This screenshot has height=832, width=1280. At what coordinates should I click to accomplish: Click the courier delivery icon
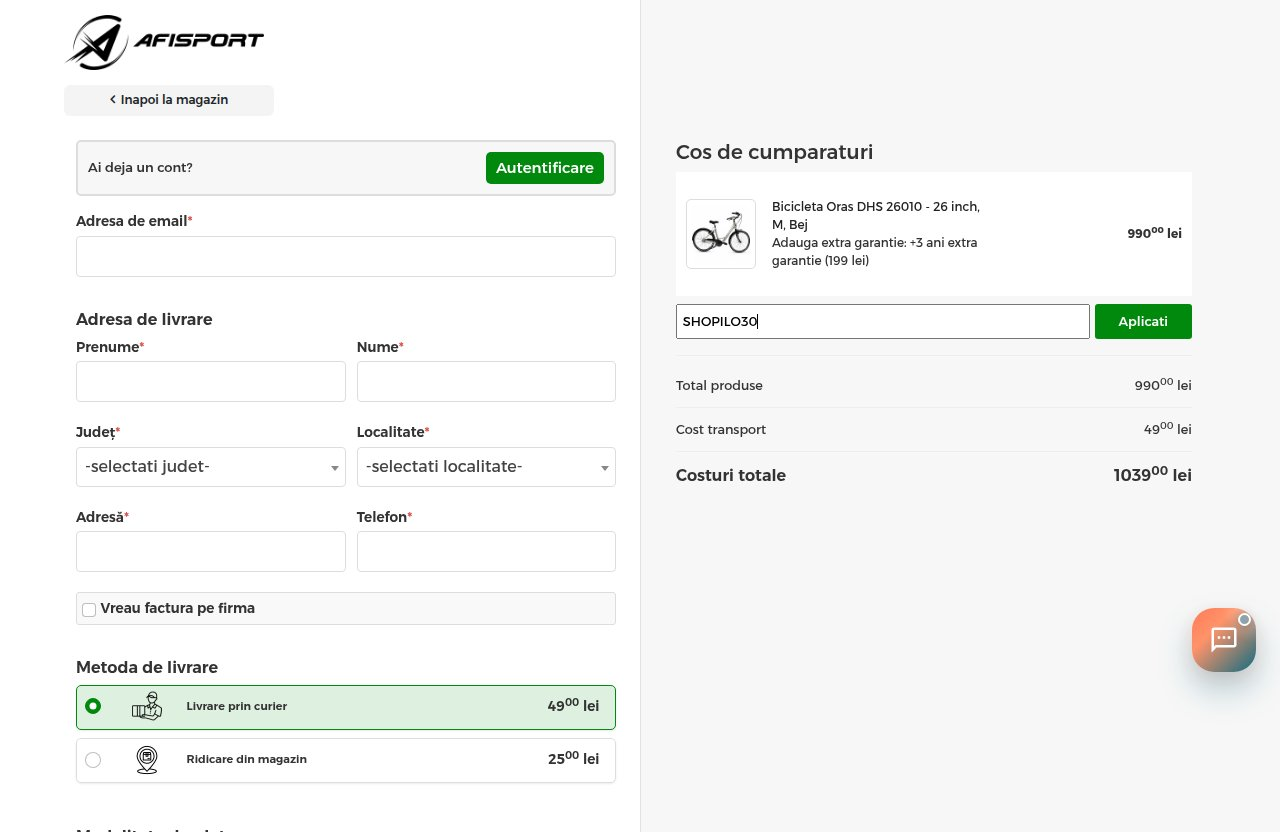coord(147,706)
